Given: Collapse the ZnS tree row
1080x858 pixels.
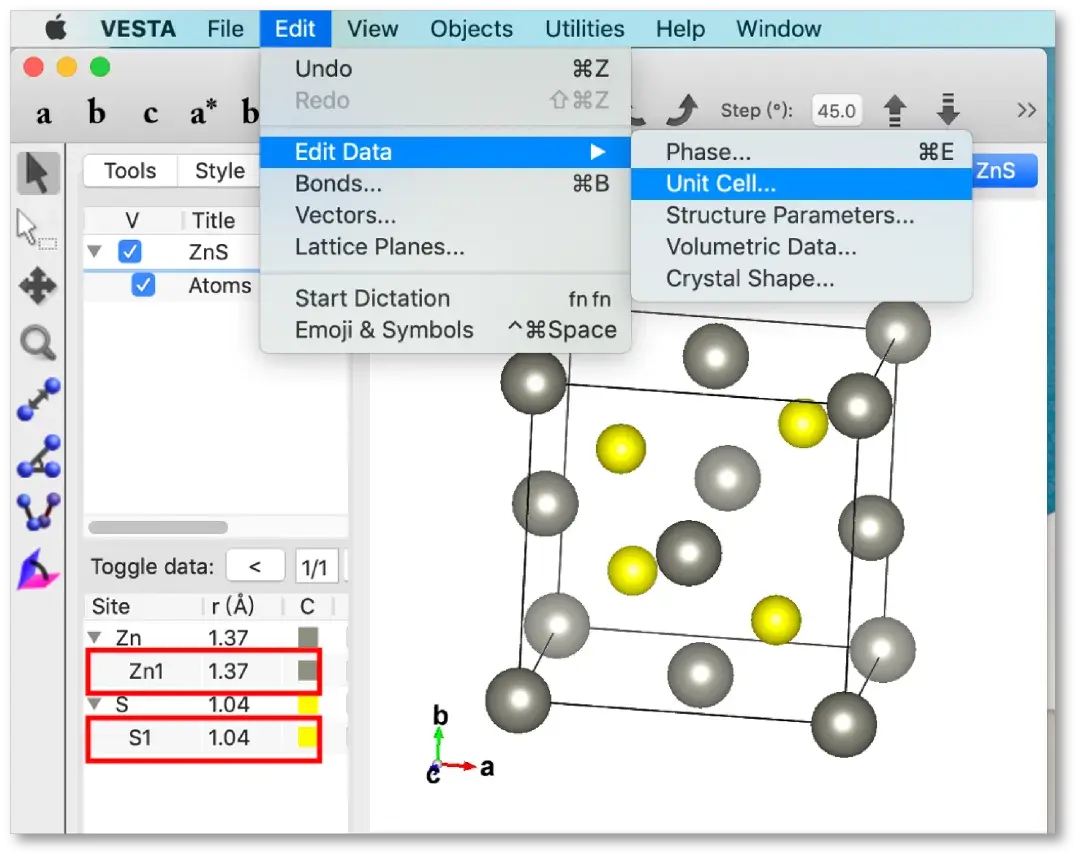Looking at the screenshot, I should pos(95,251).
